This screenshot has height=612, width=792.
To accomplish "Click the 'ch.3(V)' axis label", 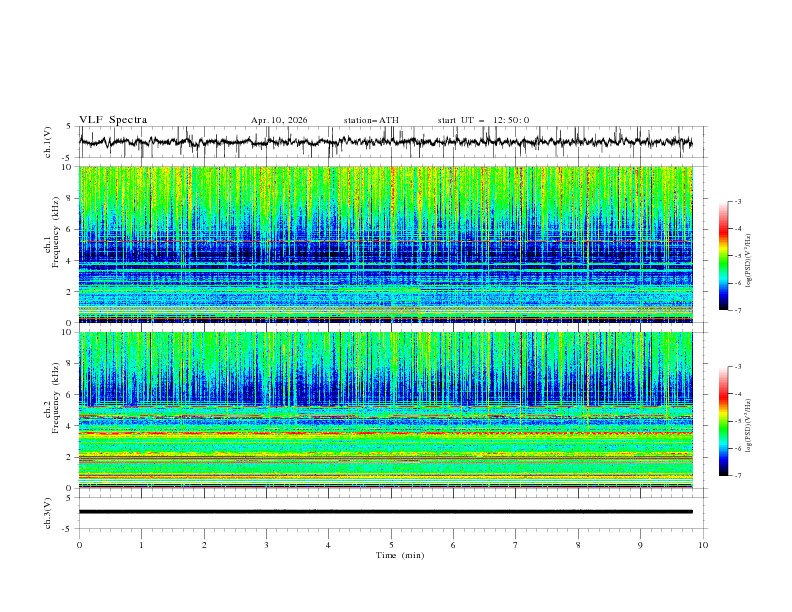I will [48, 514].
